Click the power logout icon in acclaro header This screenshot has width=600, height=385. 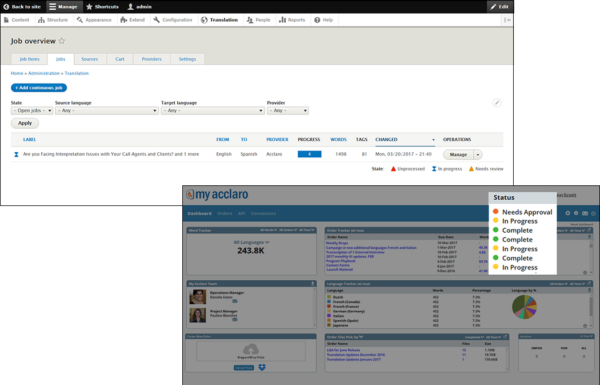pyautogui.click(x=593, y=213)
